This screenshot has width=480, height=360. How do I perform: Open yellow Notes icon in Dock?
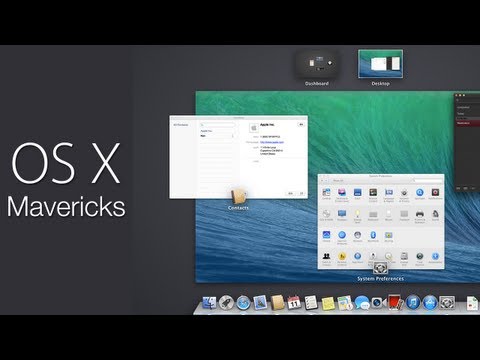(x=328, y=303)
